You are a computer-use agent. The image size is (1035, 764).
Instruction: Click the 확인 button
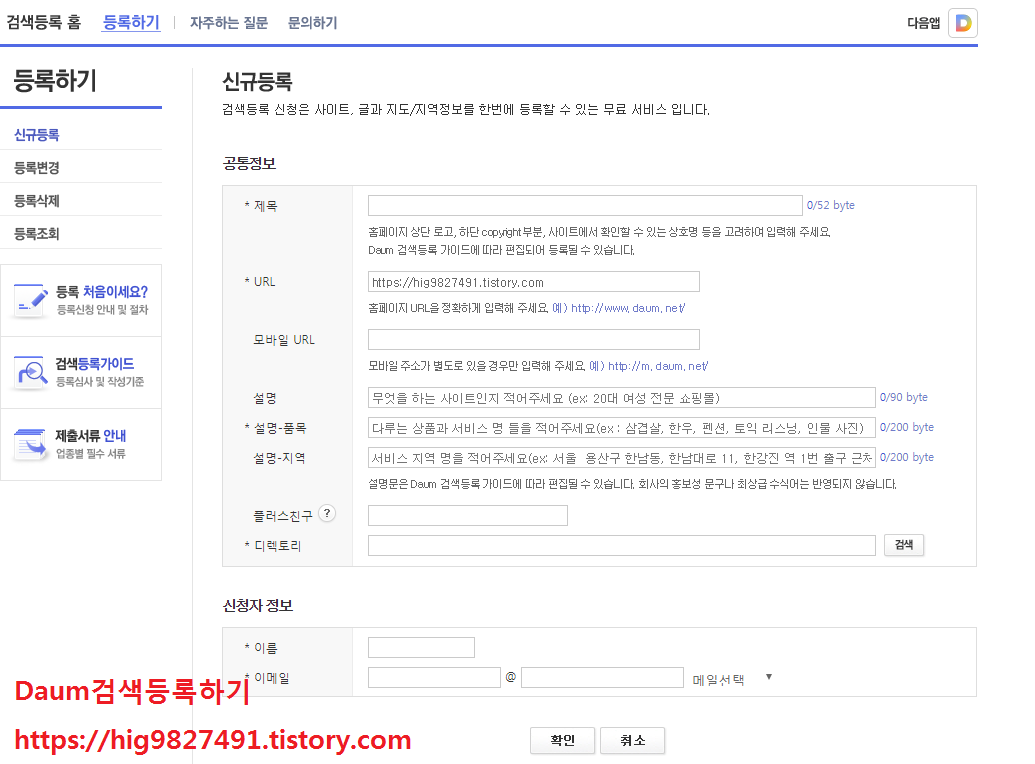(562, 740)
